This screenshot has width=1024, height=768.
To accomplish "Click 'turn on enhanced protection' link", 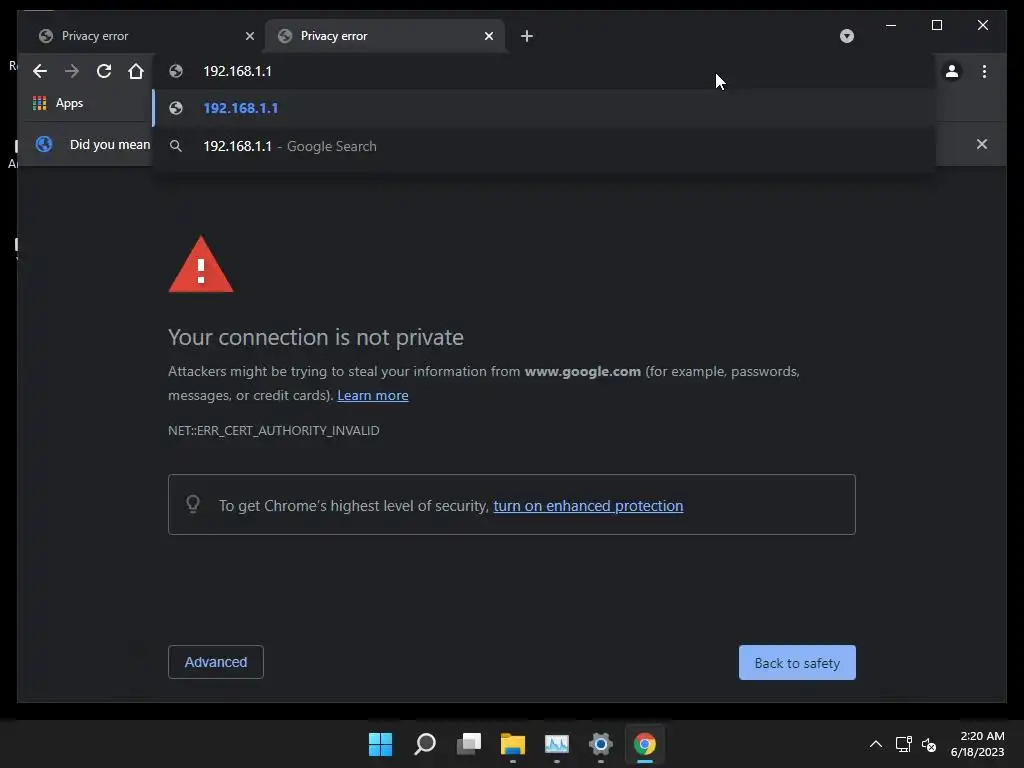I will [588, 505].
